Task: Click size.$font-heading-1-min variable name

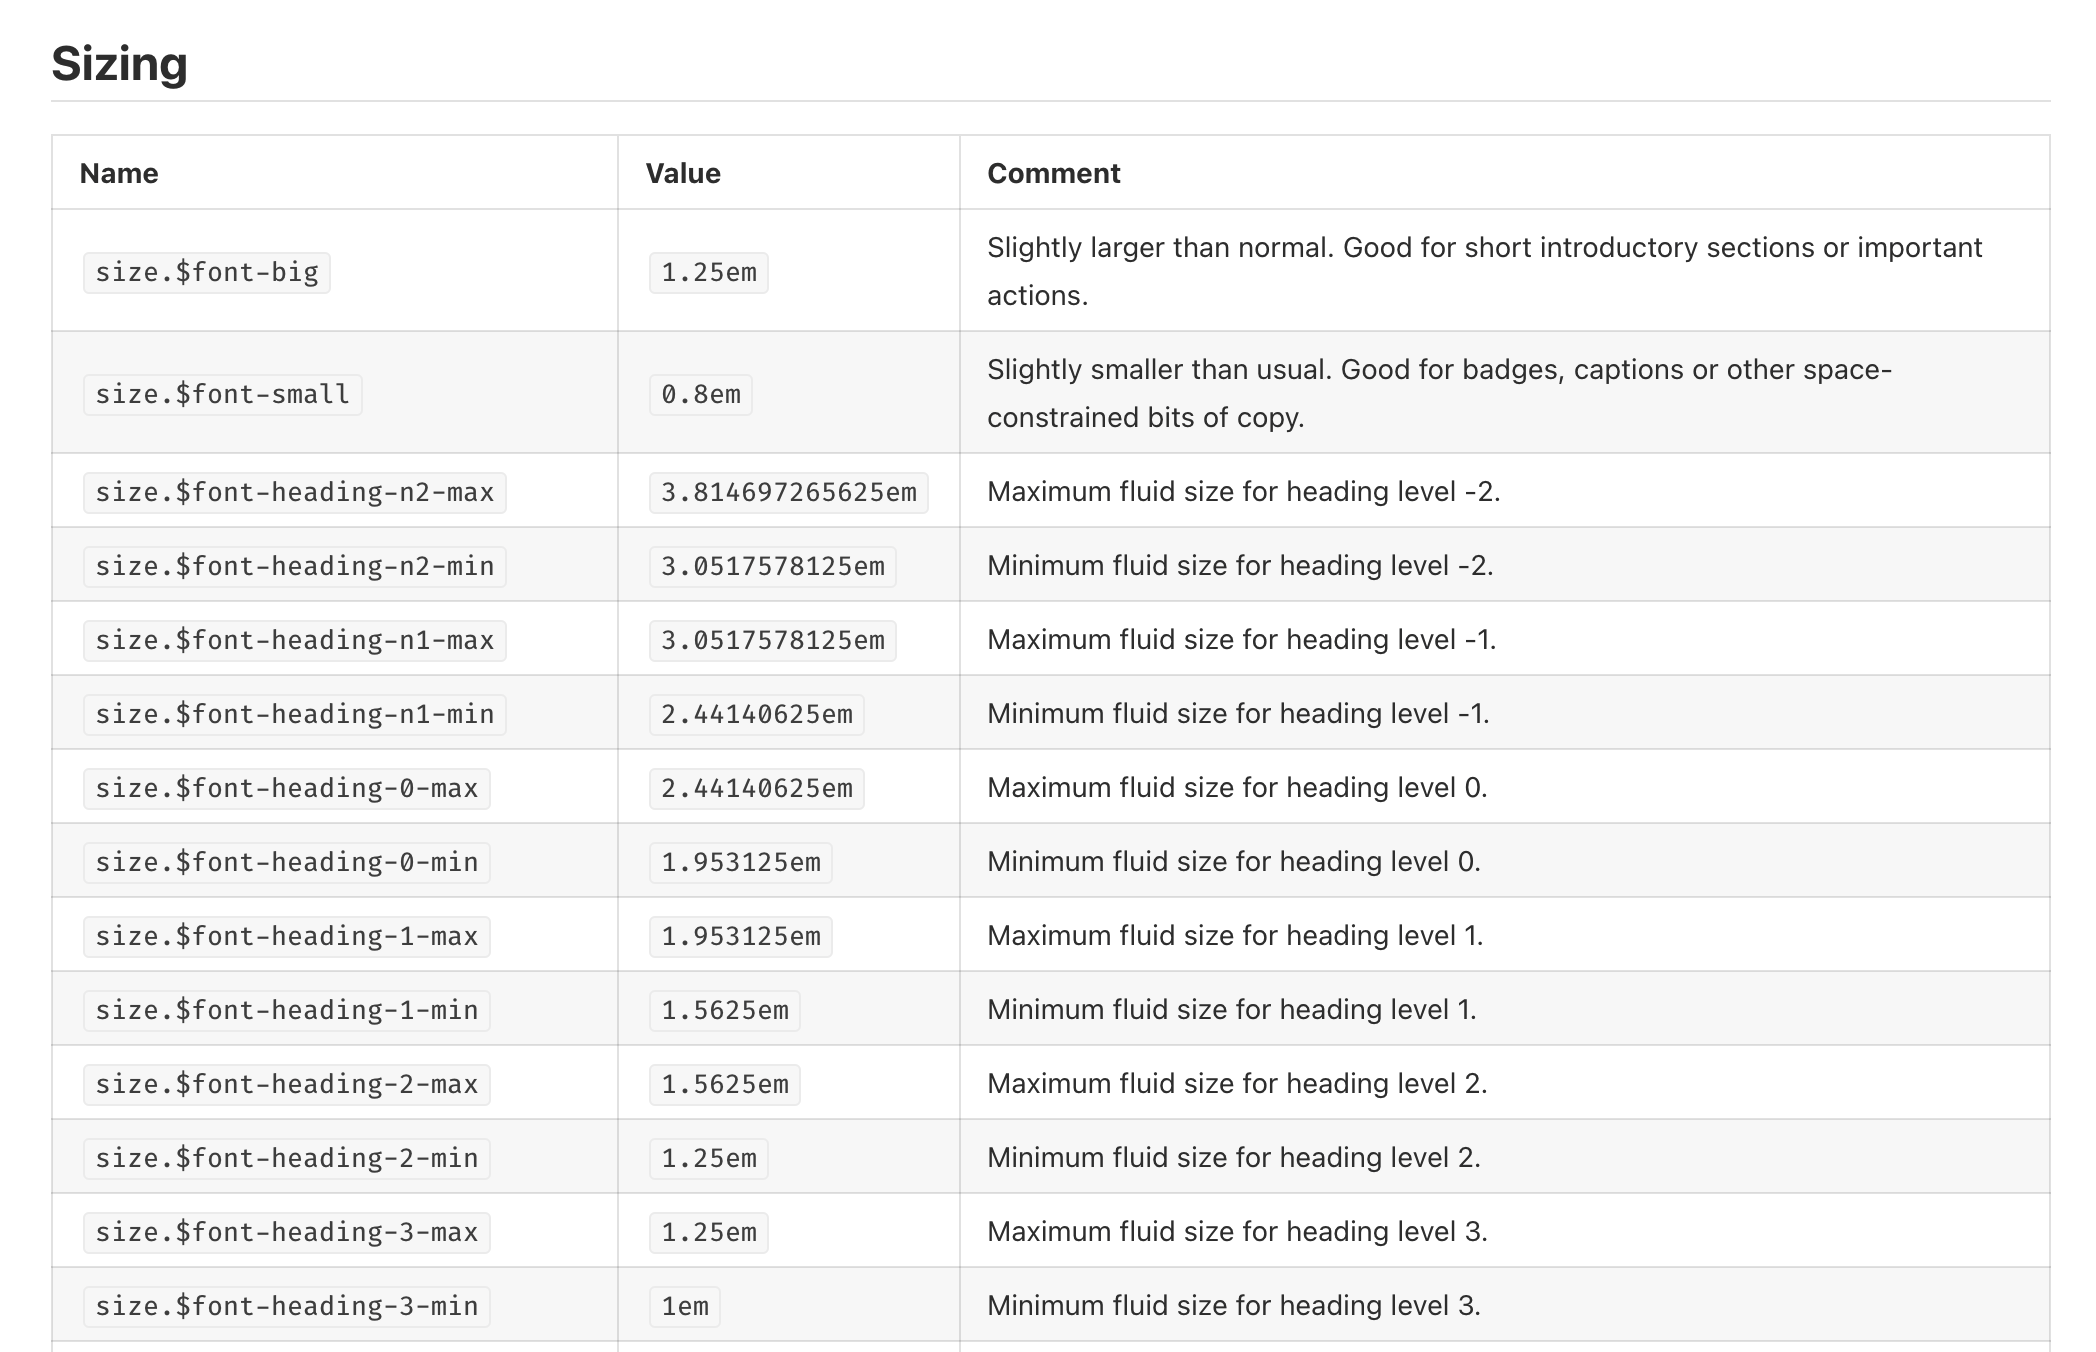Action: pos(286,1010)
